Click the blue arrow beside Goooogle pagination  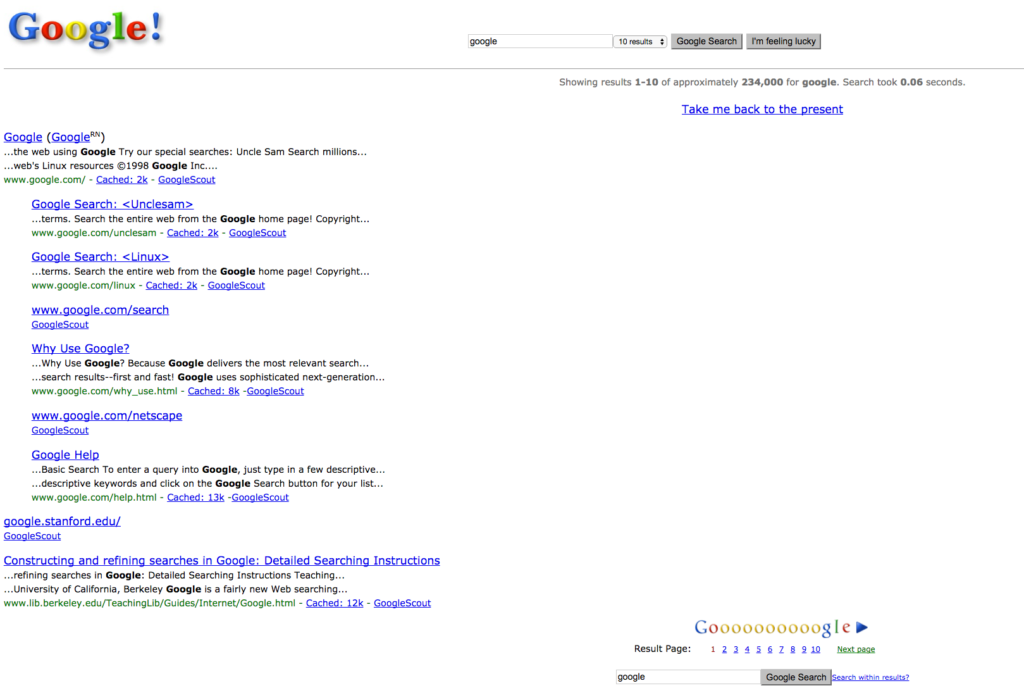click(x=860, y=627)
